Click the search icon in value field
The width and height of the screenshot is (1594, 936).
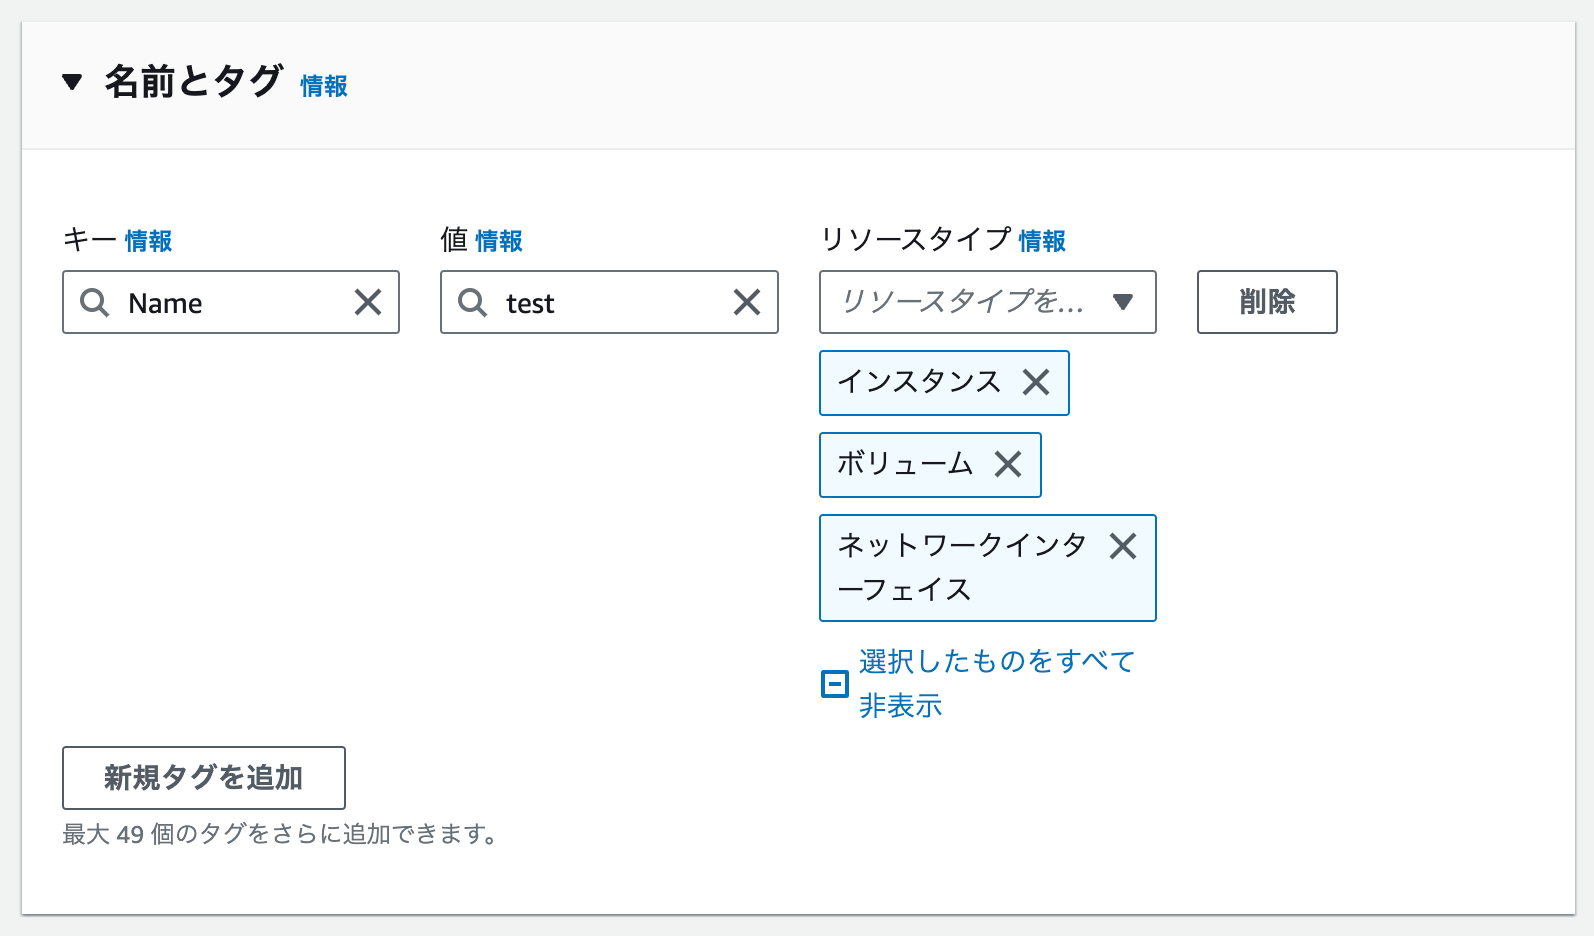[x=472, y=302]
